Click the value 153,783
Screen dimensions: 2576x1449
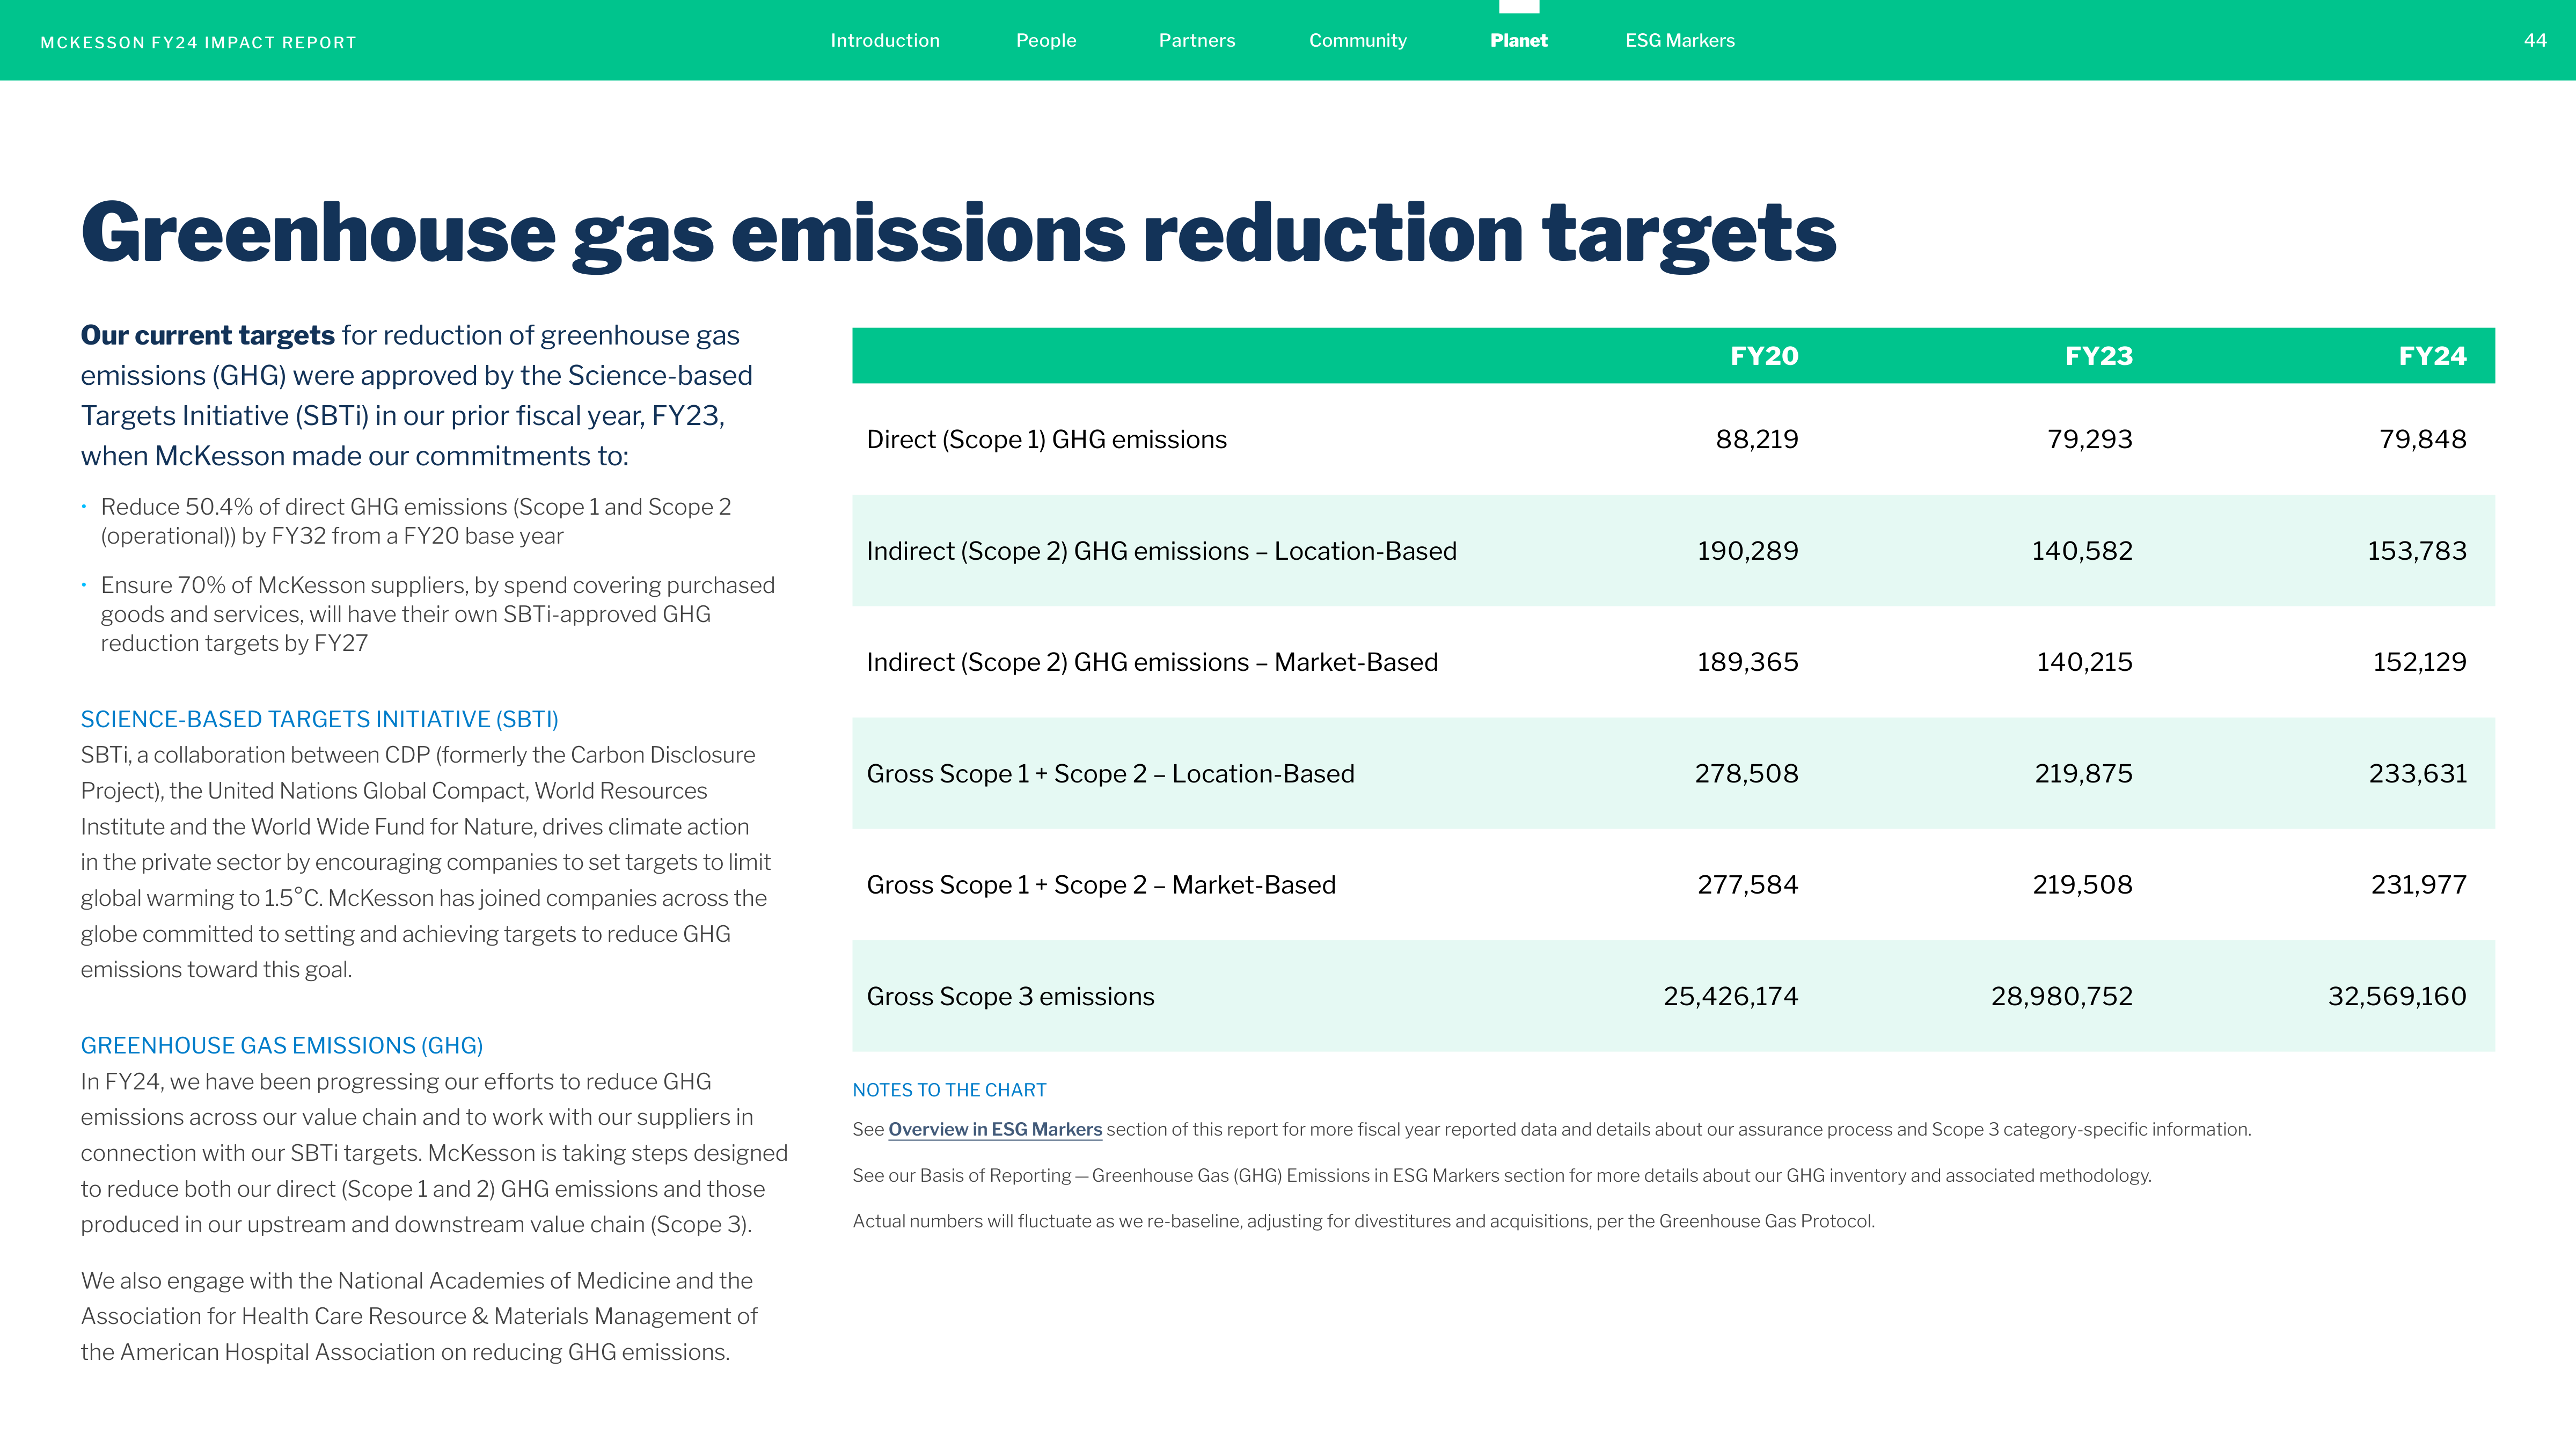pyautogui.click(x=2416, y=551)
